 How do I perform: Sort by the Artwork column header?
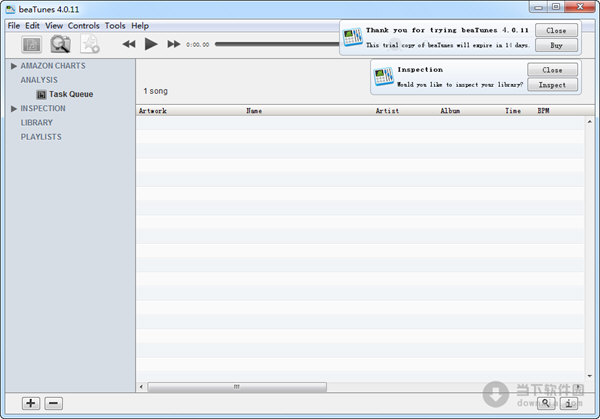[153, 111]
